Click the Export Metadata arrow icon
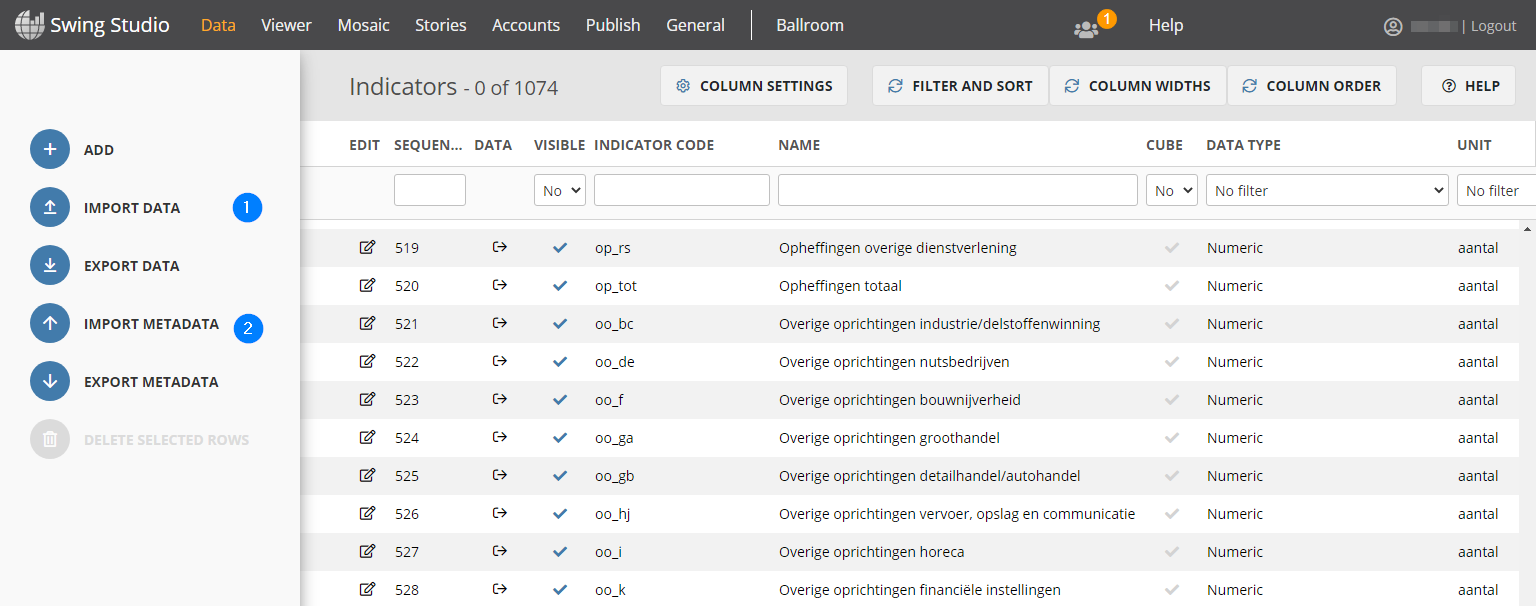The image size is (1536, 606). (50, 382)
